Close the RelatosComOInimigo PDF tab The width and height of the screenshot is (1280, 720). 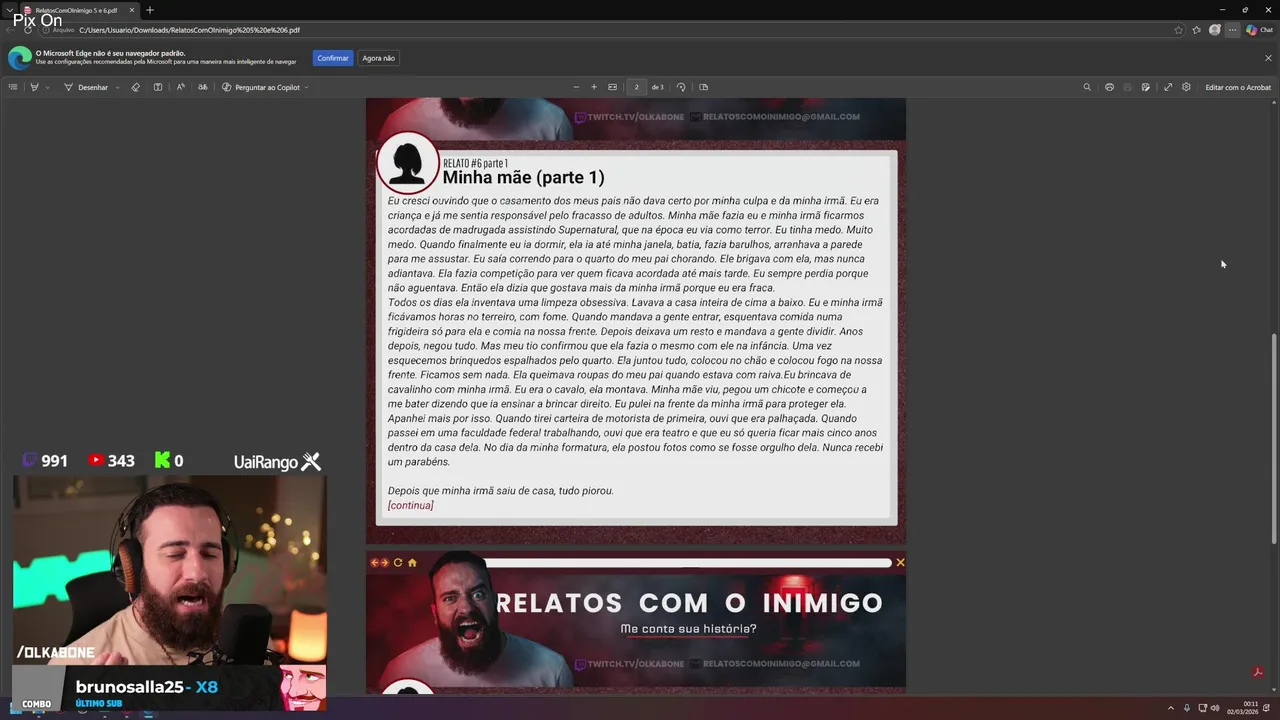pos(131,10)
